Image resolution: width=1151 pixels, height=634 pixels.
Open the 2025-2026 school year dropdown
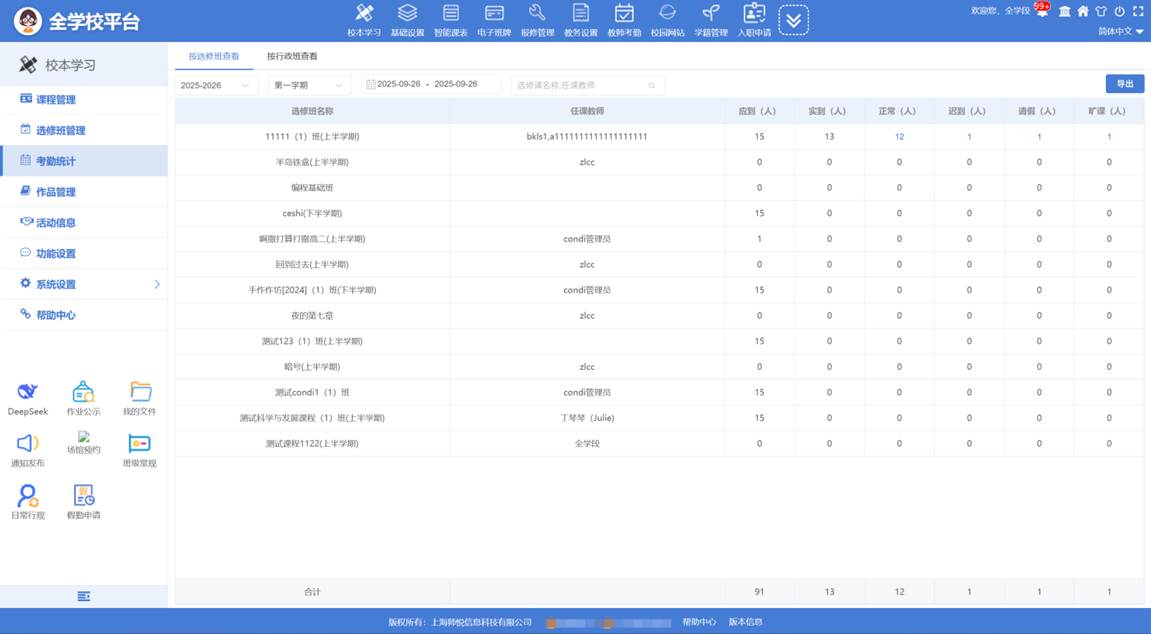(x=216, y=85)
